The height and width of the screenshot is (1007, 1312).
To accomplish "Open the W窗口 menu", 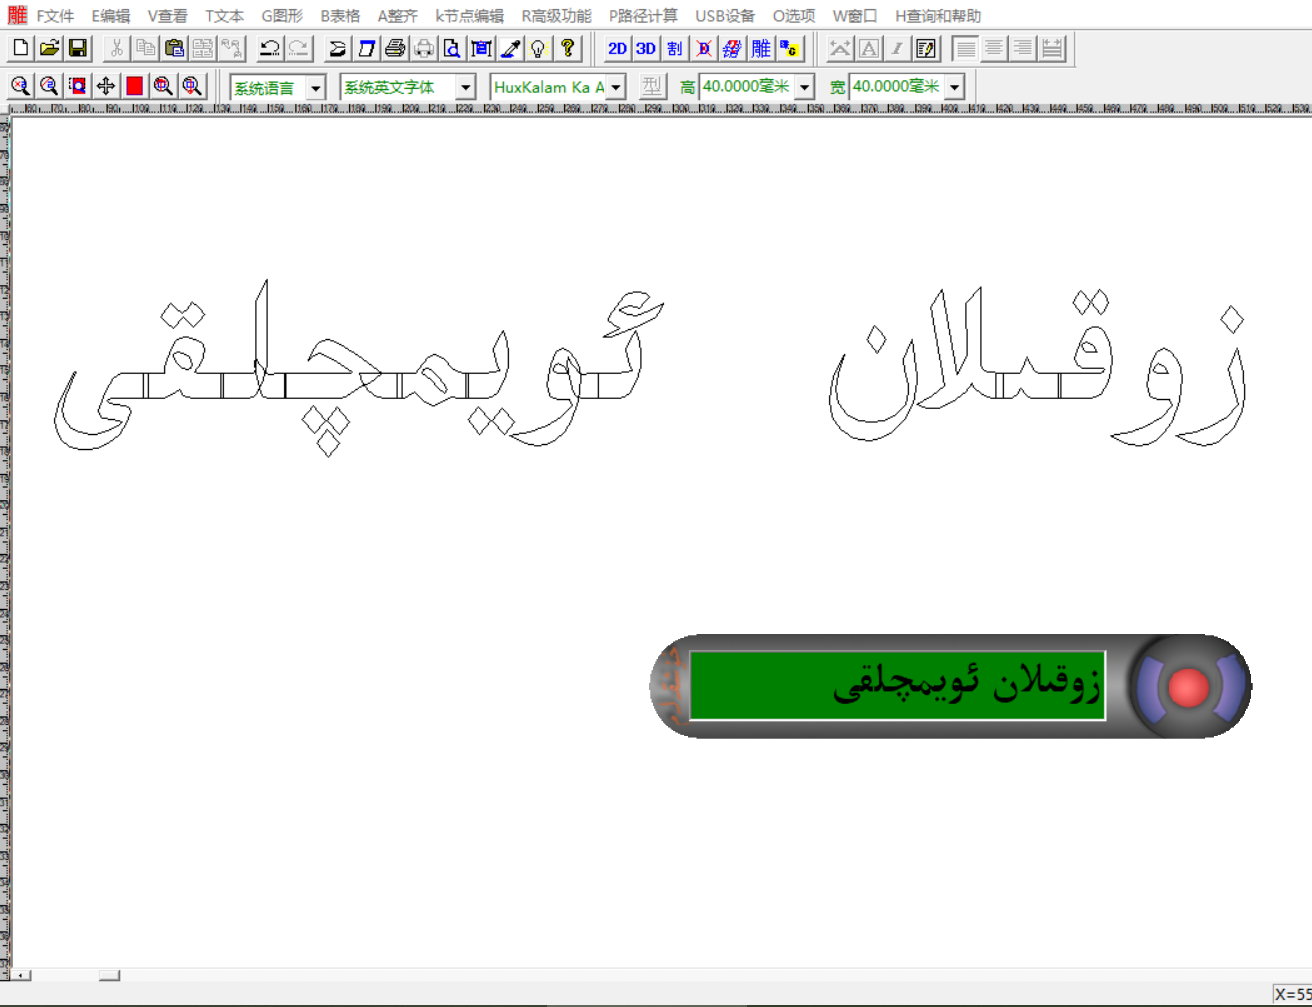I will tap(855, 16).
